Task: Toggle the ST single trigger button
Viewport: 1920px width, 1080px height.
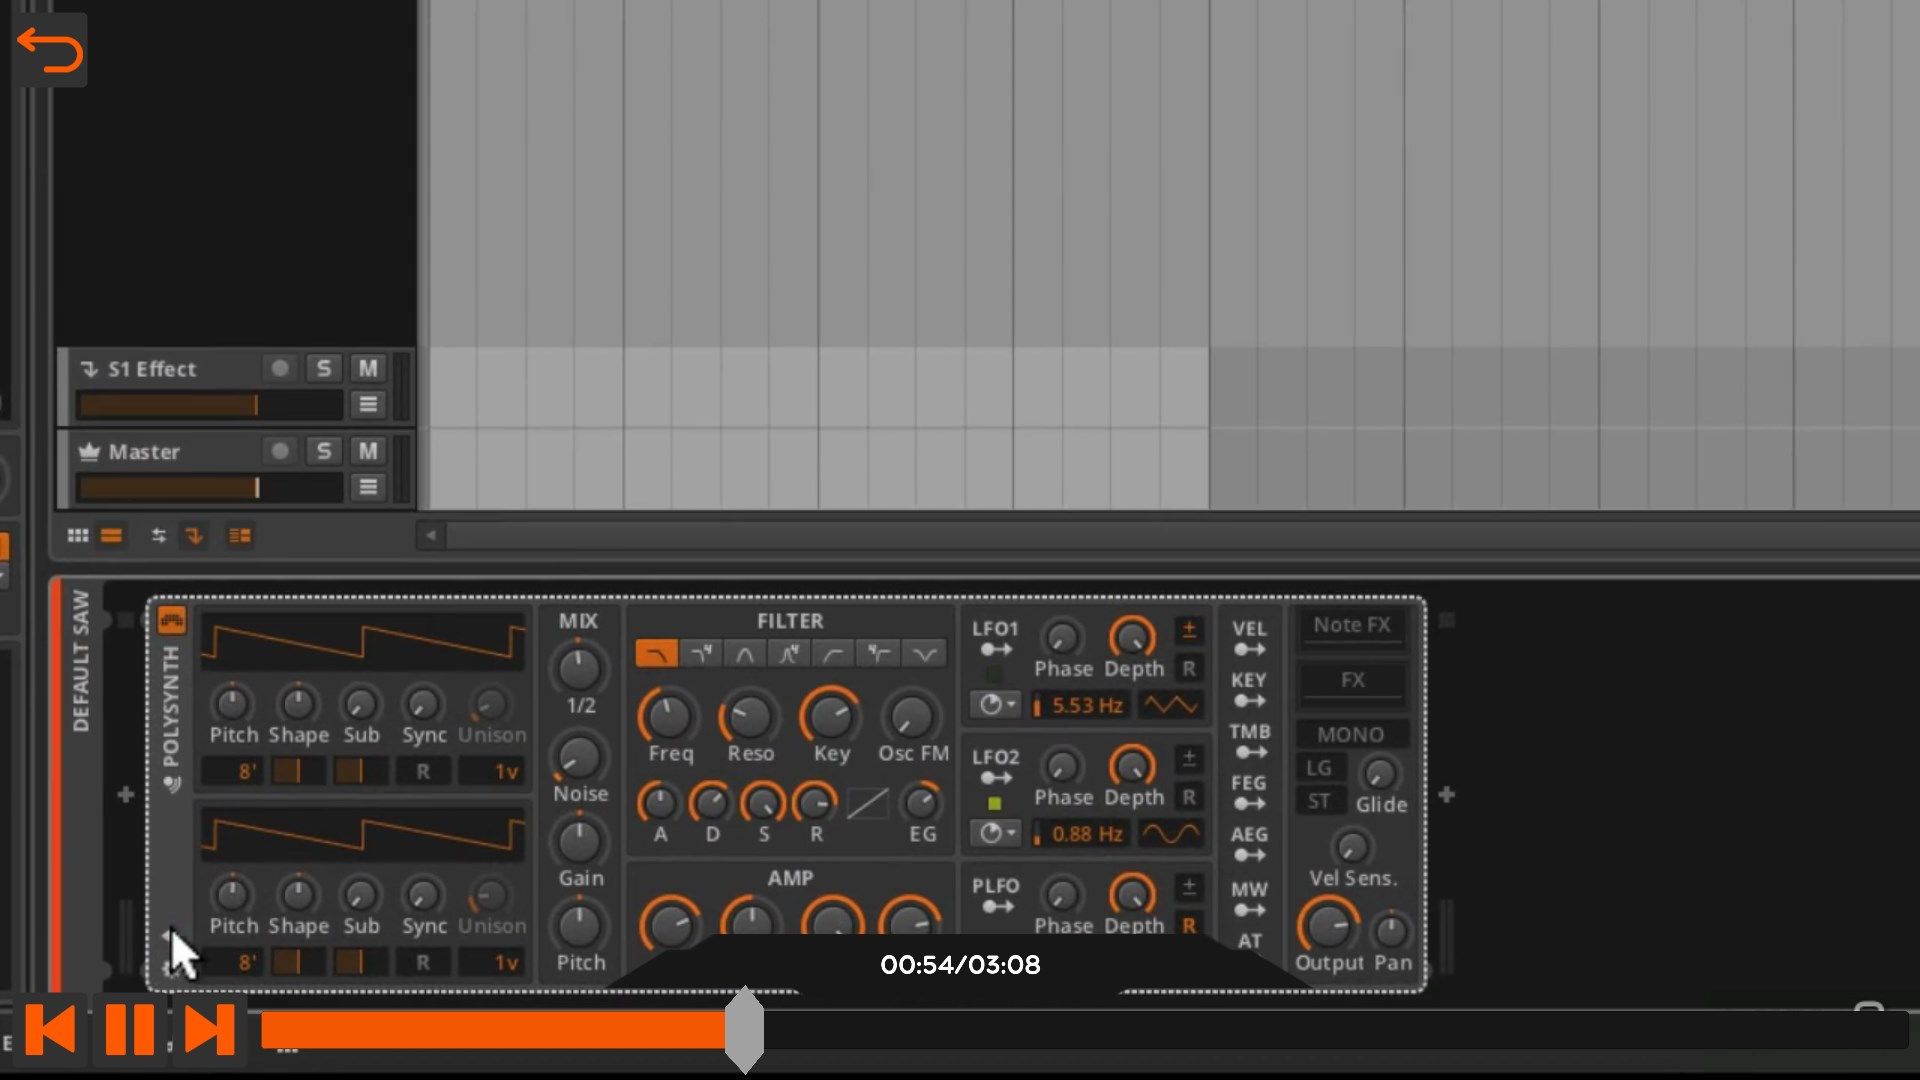Action: click(1319, 801)
